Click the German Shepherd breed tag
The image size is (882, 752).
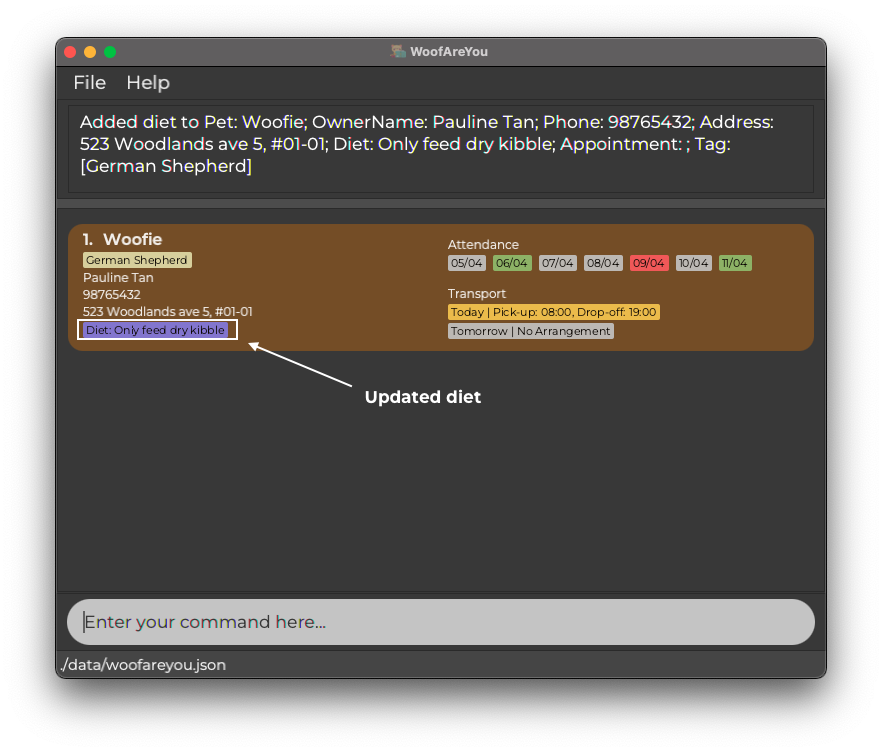(136, 259)
